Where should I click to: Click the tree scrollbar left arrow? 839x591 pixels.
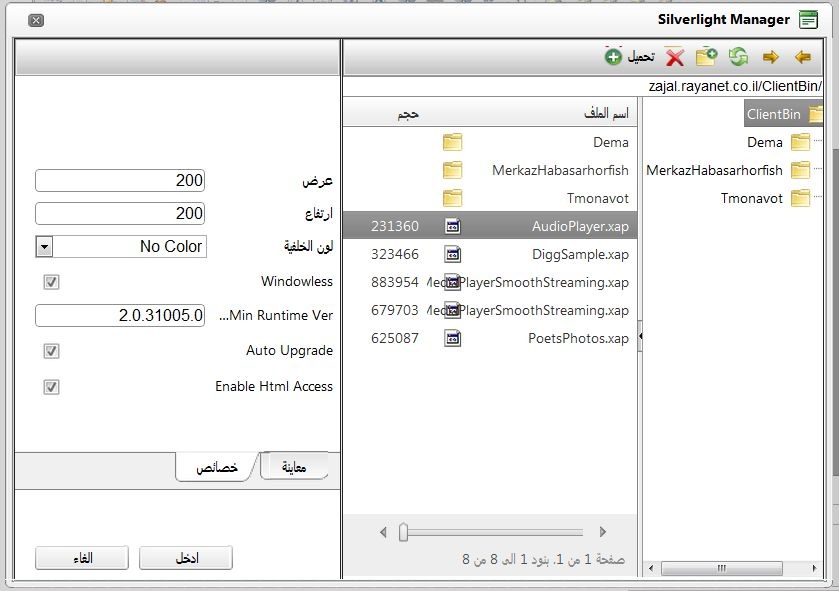click(x=651, y=568)
